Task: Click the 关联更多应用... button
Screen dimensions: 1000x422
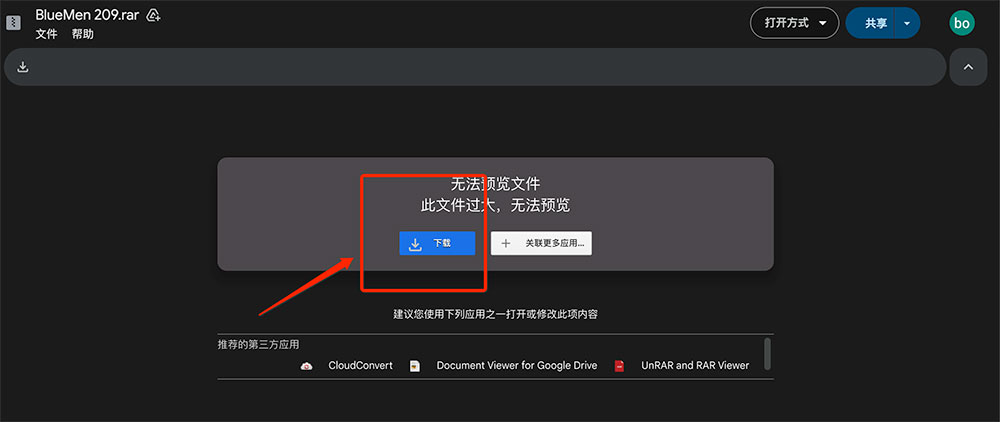Action: coord(541,243)
